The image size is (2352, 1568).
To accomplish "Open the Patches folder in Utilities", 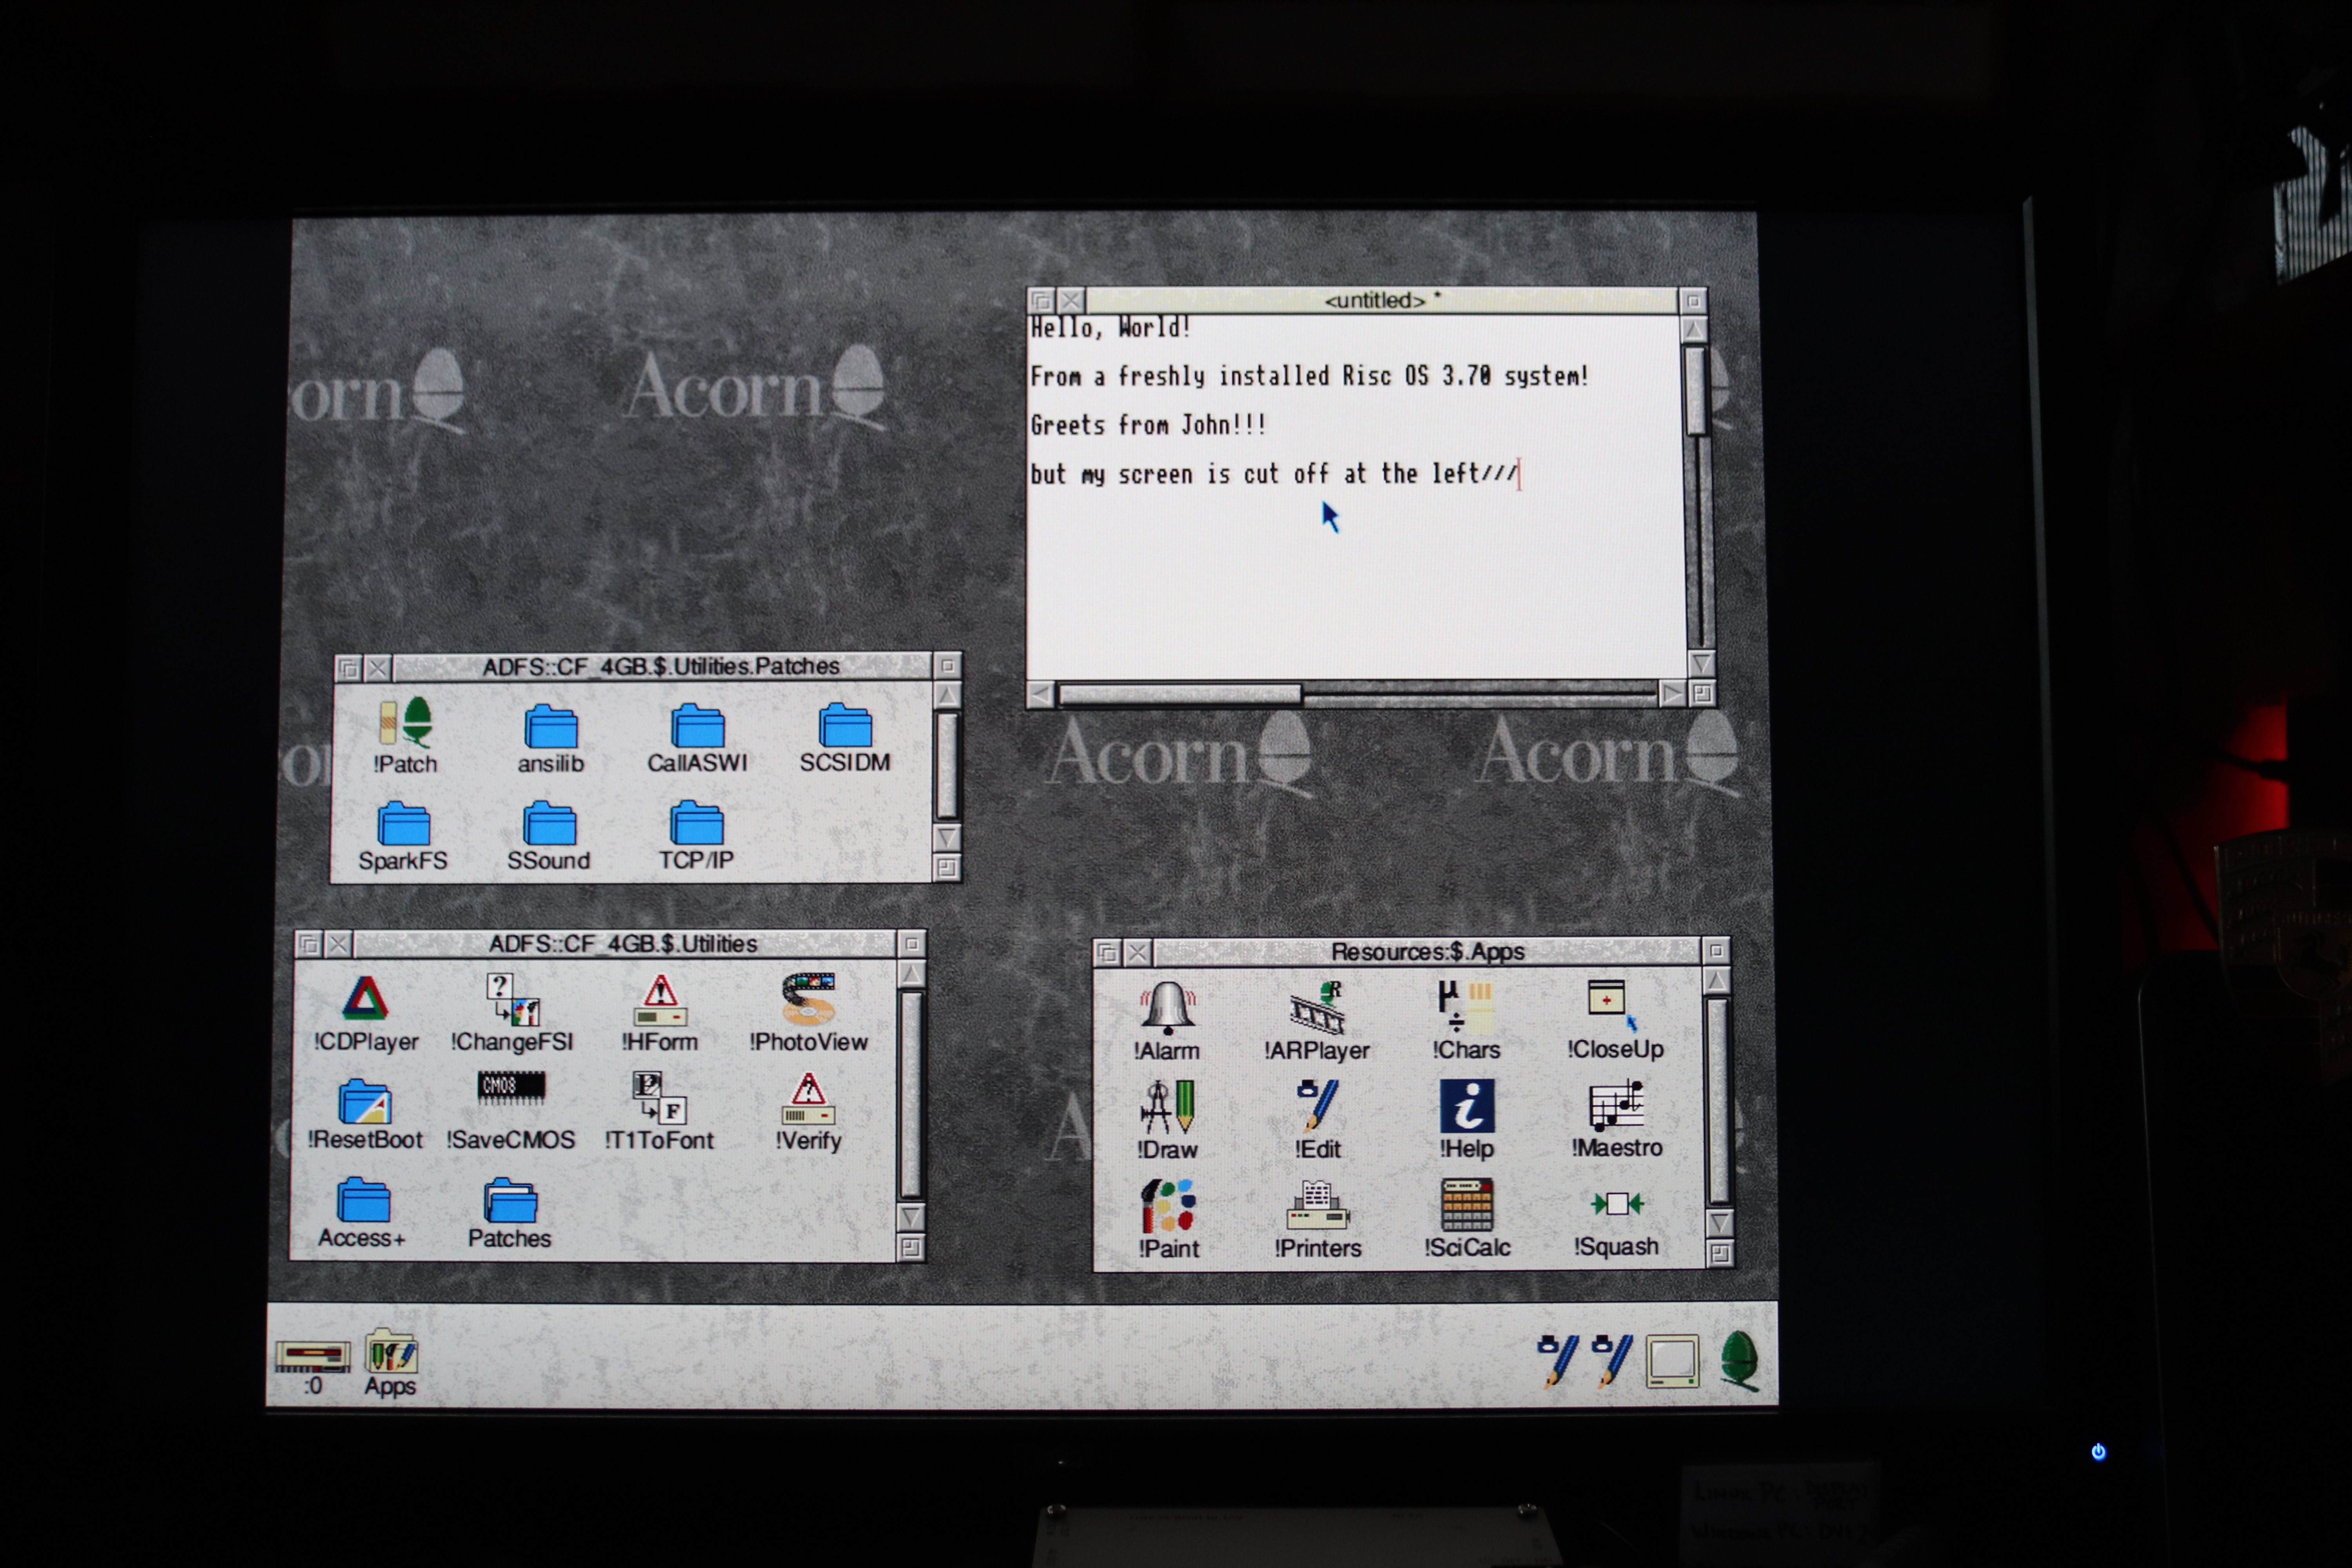I will tap(510, 1213).
